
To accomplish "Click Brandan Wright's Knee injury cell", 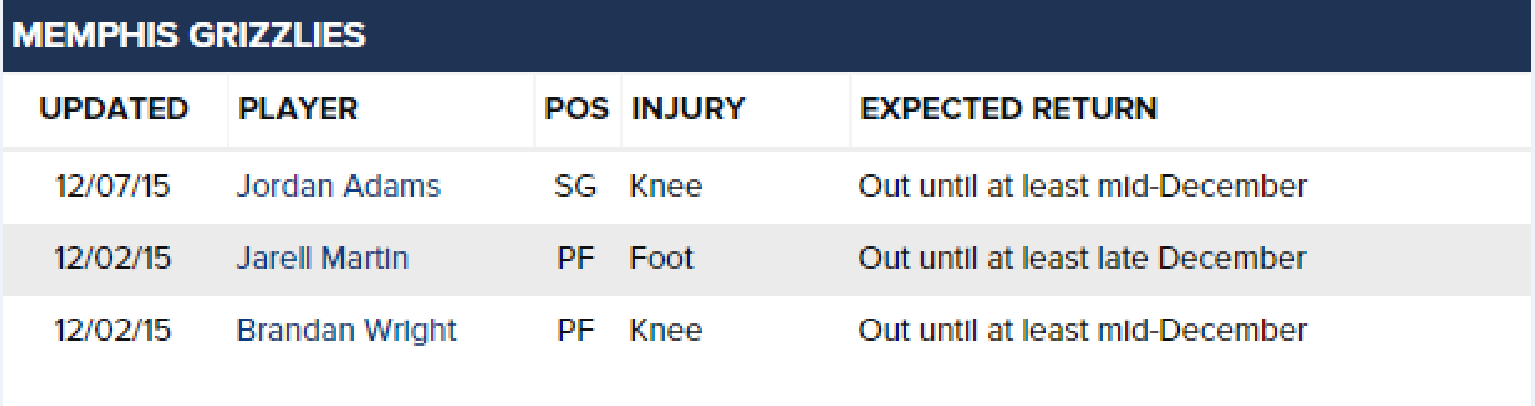I will tap(665, 331).
